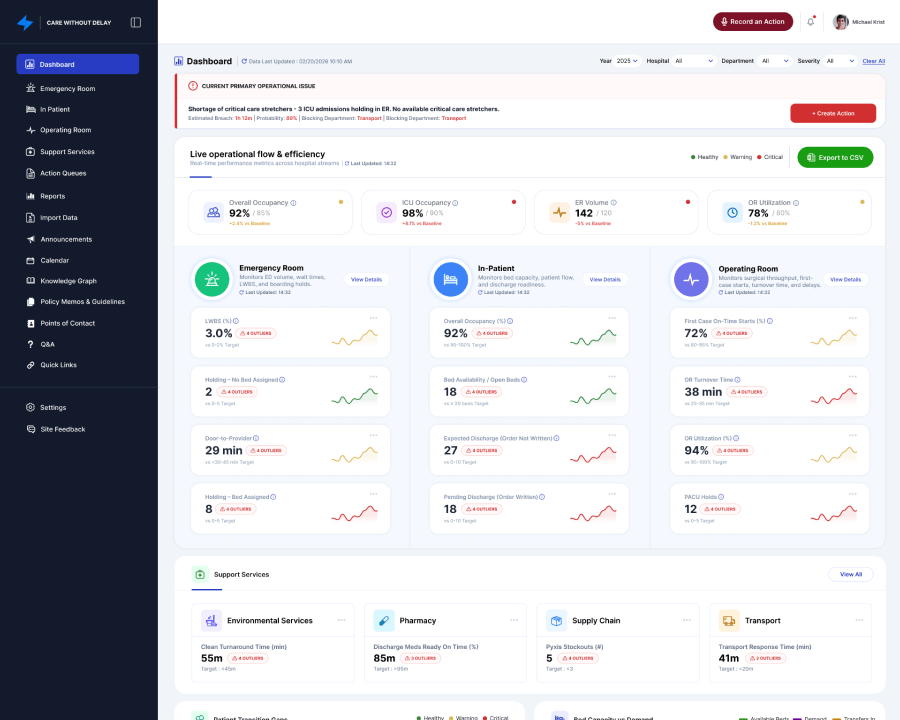This screenshot has width=900, height=720.
Task: Click the Settings gear icon
Action: (x=30, y=407)
